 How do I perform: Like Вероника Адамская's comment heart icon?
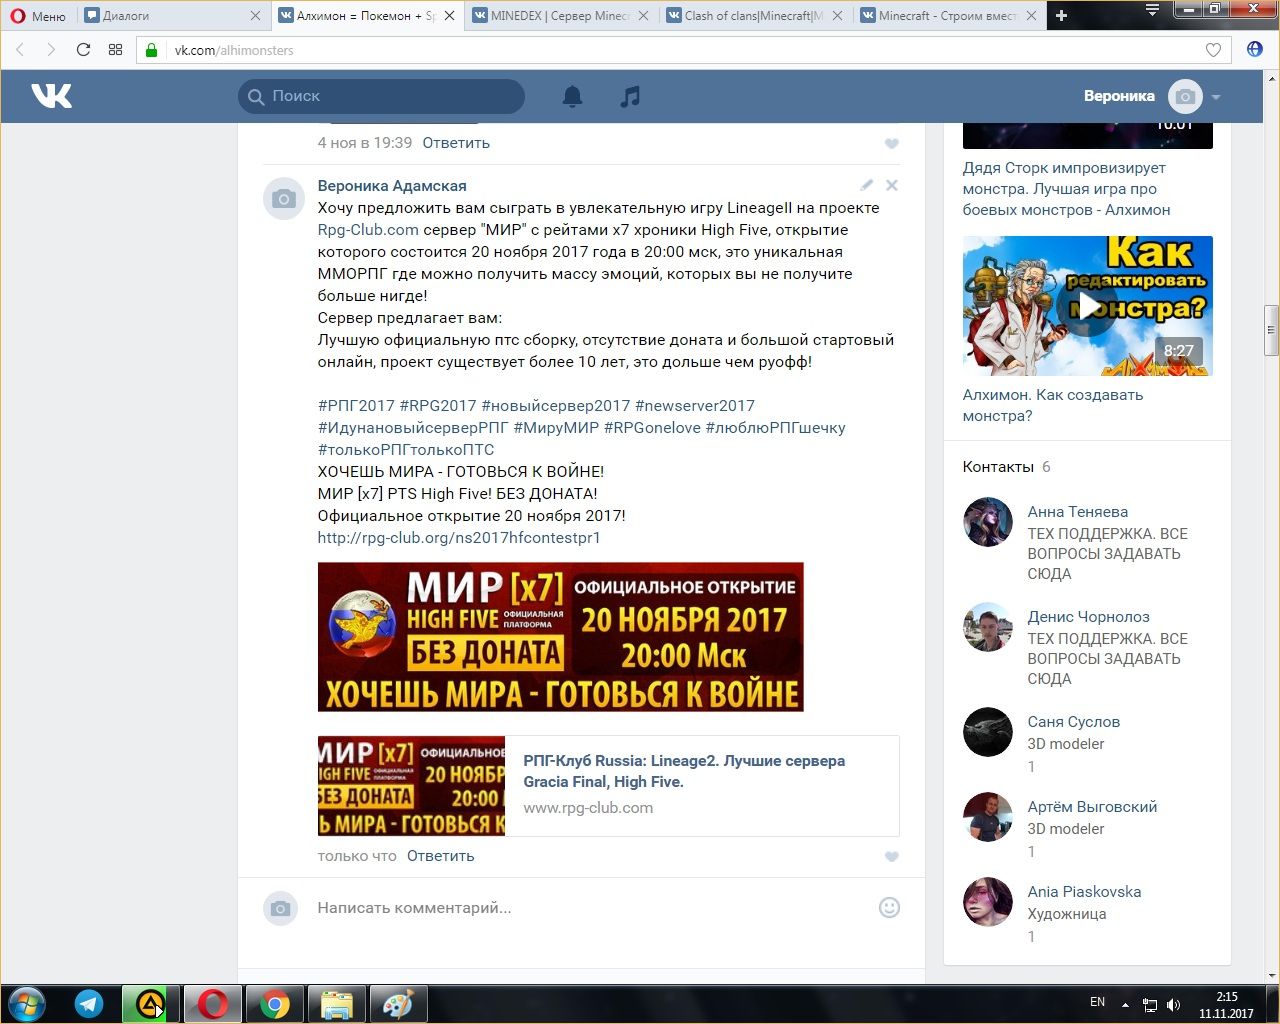coord(892,857)
